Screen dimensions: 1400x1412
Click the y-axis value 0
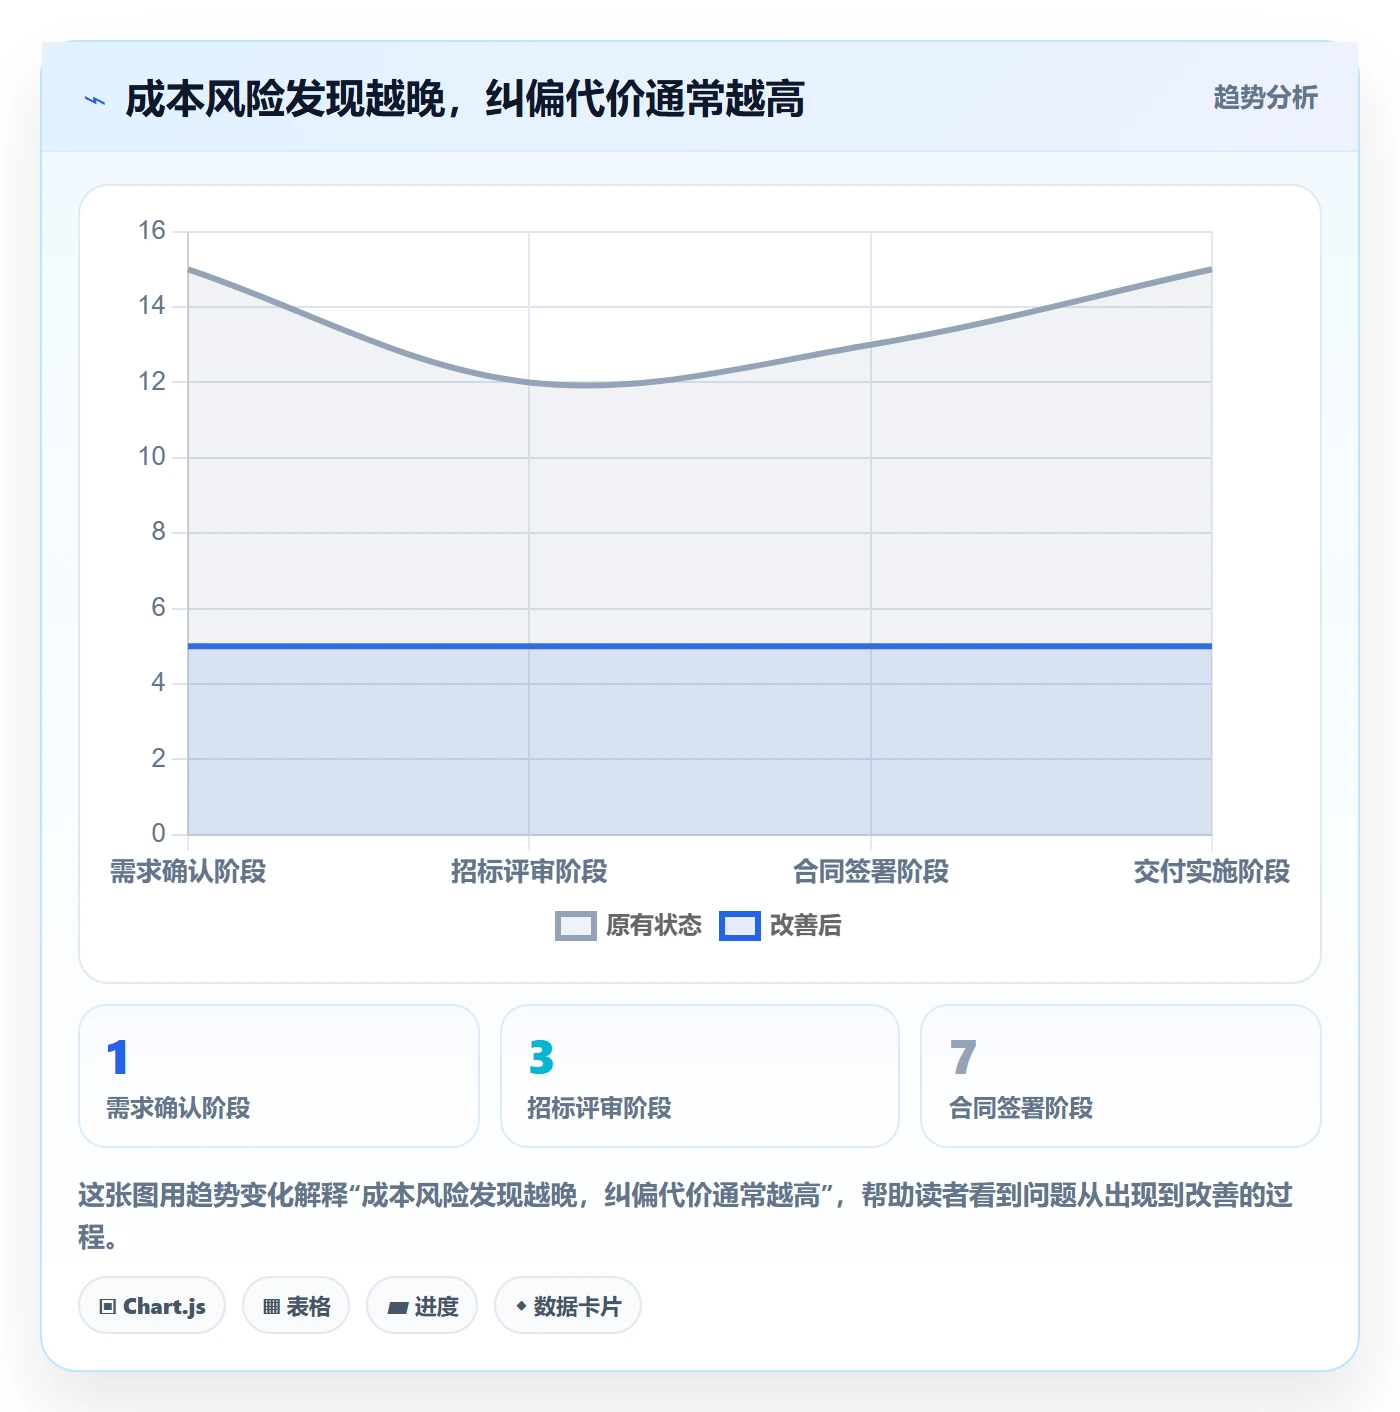pyautogui.click(x=158, y=834)
